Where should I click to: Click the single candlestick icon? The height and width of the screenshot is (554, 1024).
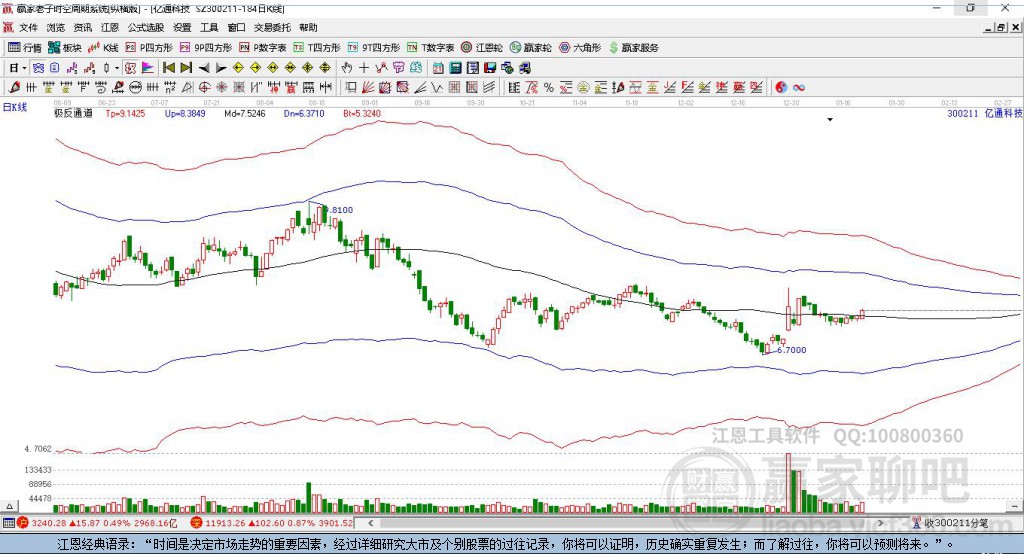(x=106, y=68)
